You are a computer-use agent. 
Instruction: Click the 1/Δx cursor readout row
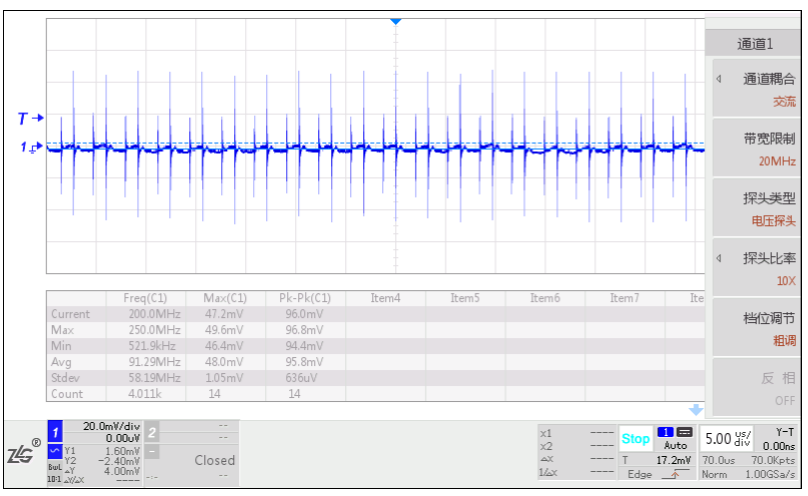click(577, 472)
